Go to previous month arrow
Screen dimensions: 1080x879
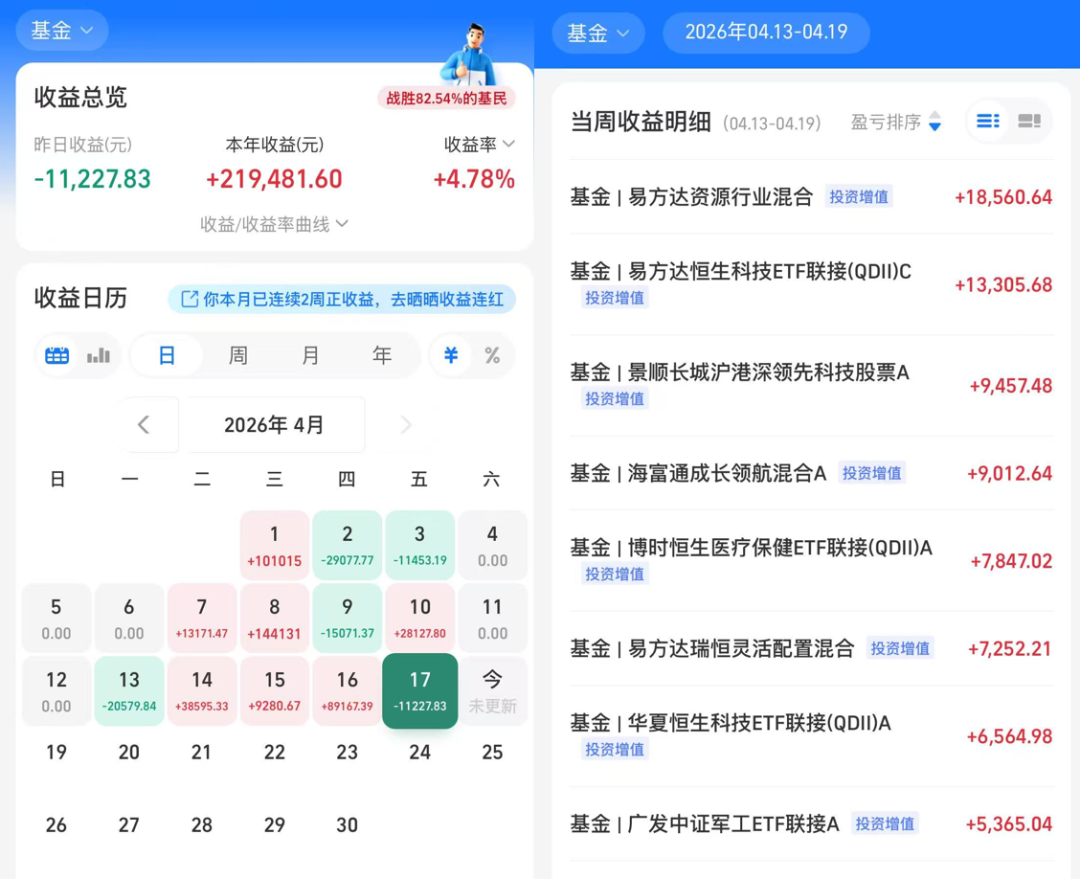144,424
